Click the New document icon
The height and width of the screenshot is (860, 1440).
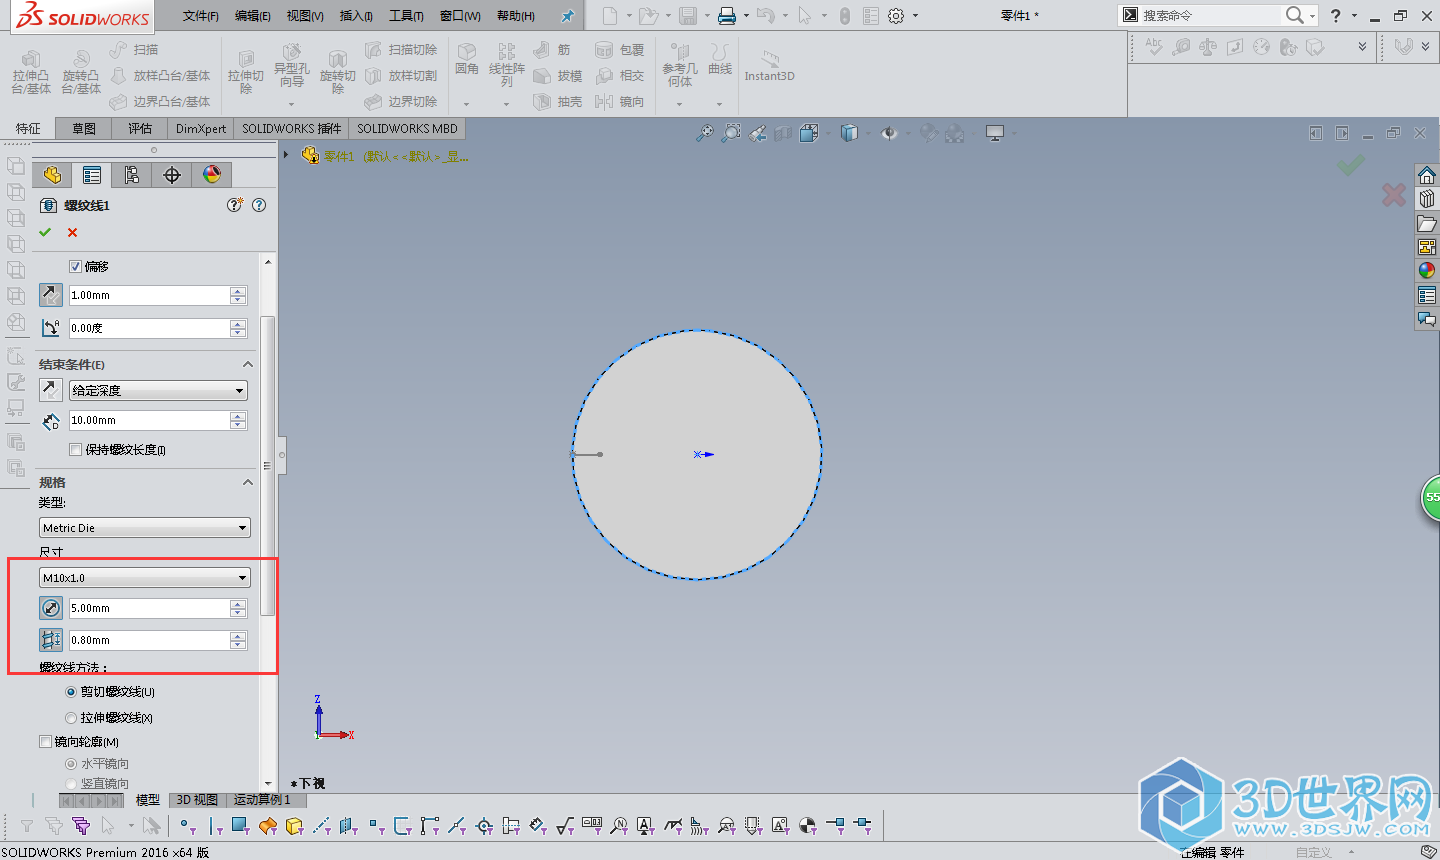pos(609,16)
